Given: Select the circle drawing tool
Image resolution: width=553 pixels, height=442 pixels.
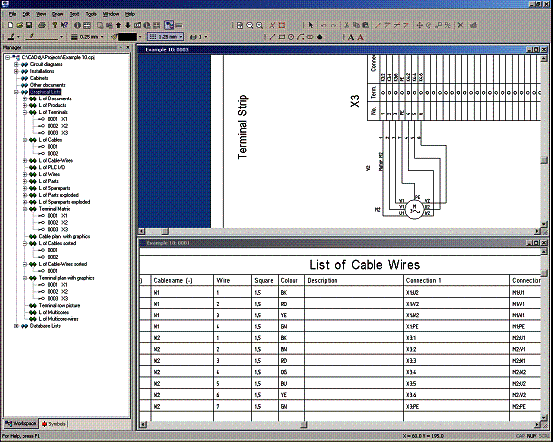Looking at the screenshot, I should click(291, 37).
